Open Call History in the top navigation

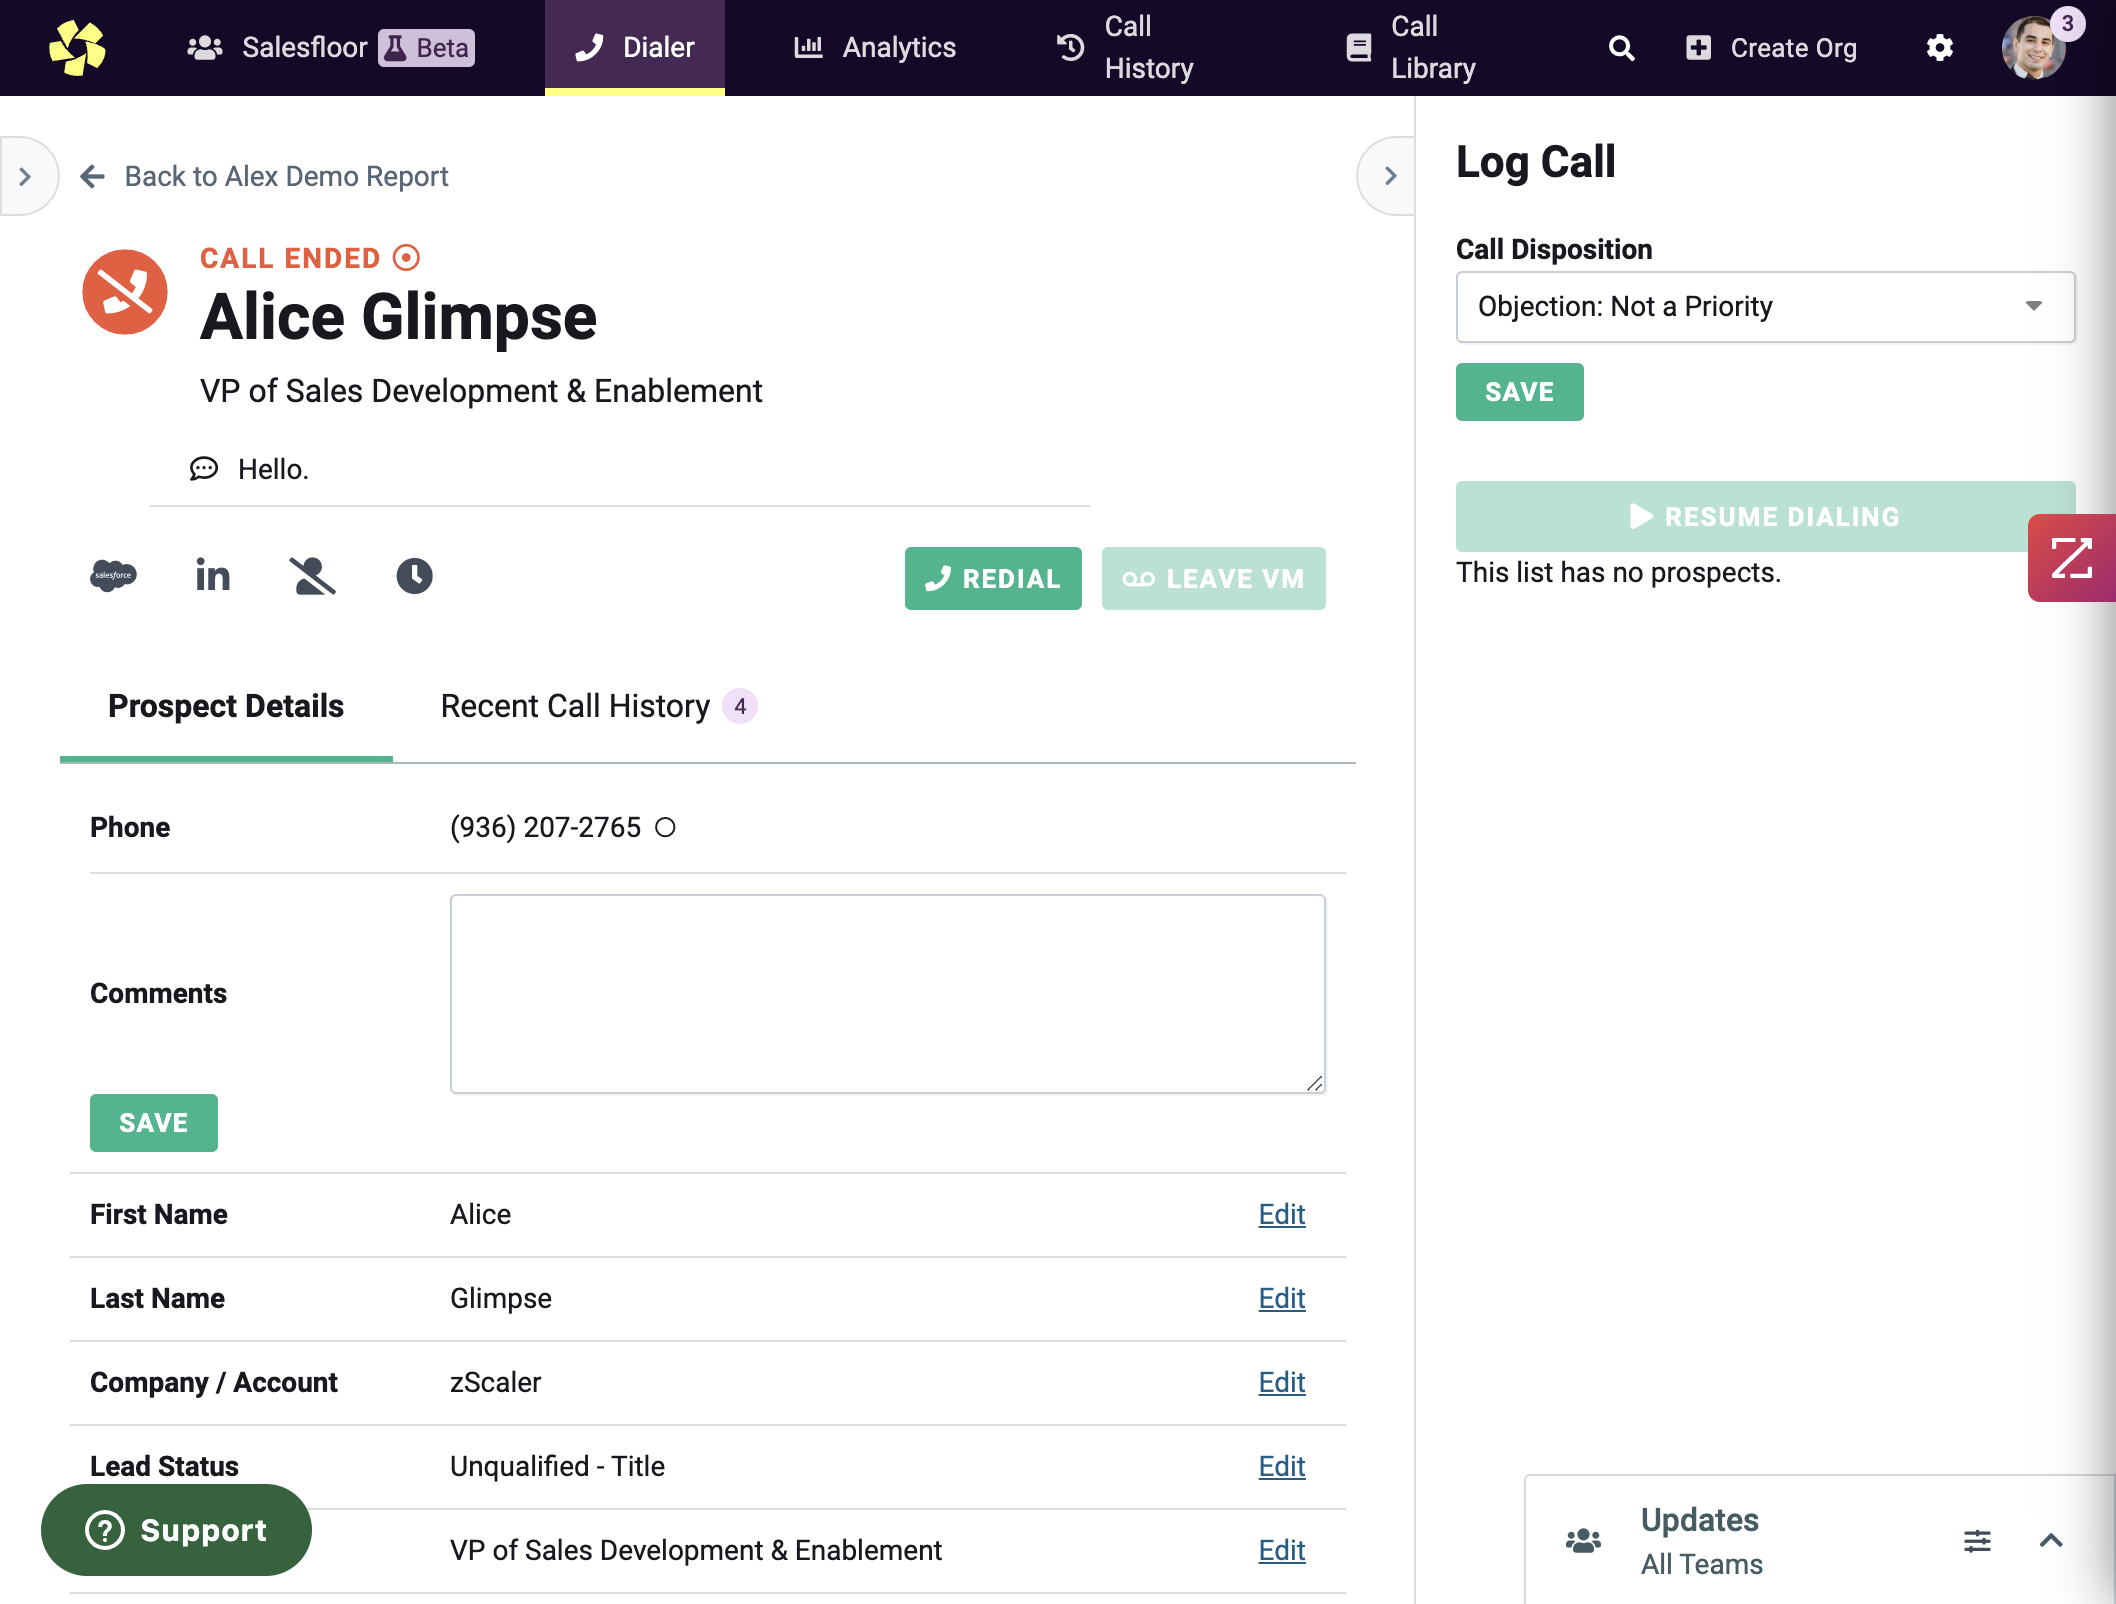click(x=1125, y=48)
